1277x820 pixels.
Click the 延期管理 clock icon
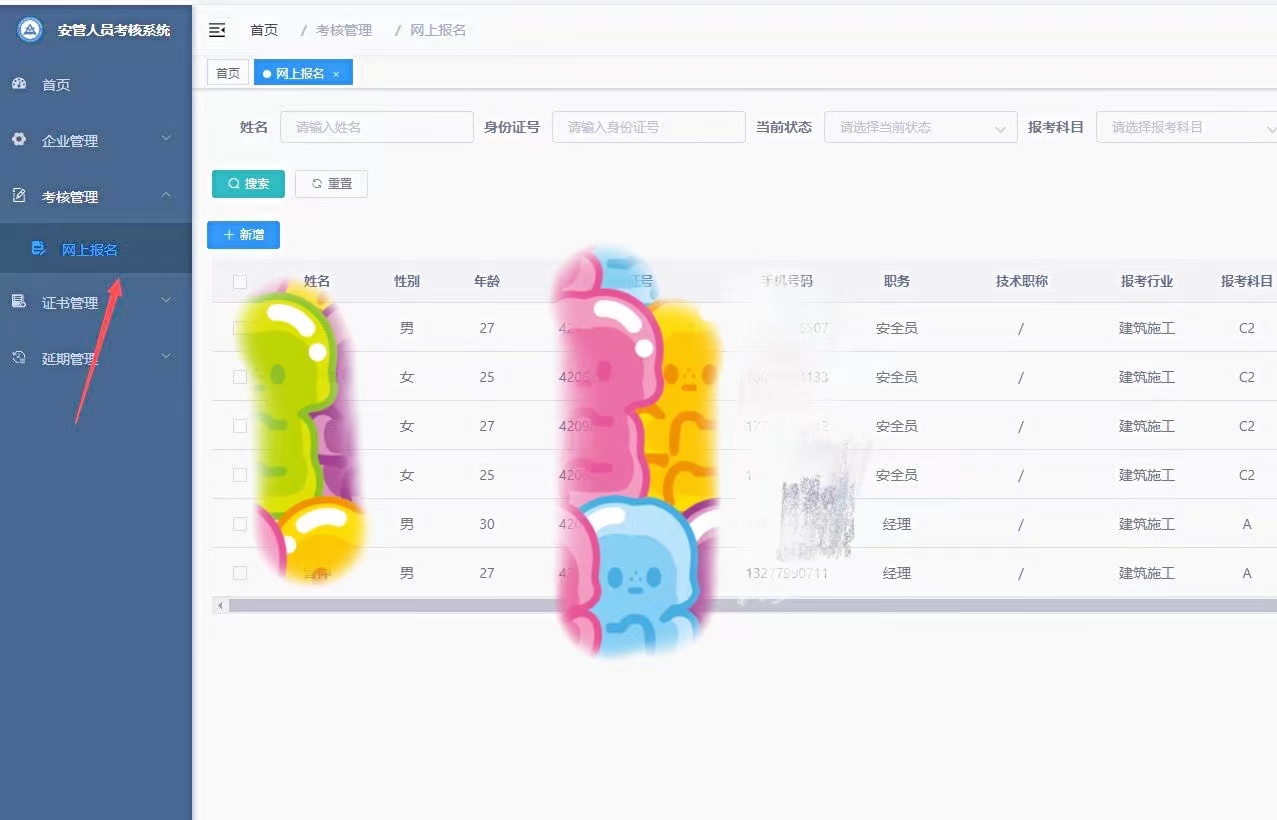point(19,358)
